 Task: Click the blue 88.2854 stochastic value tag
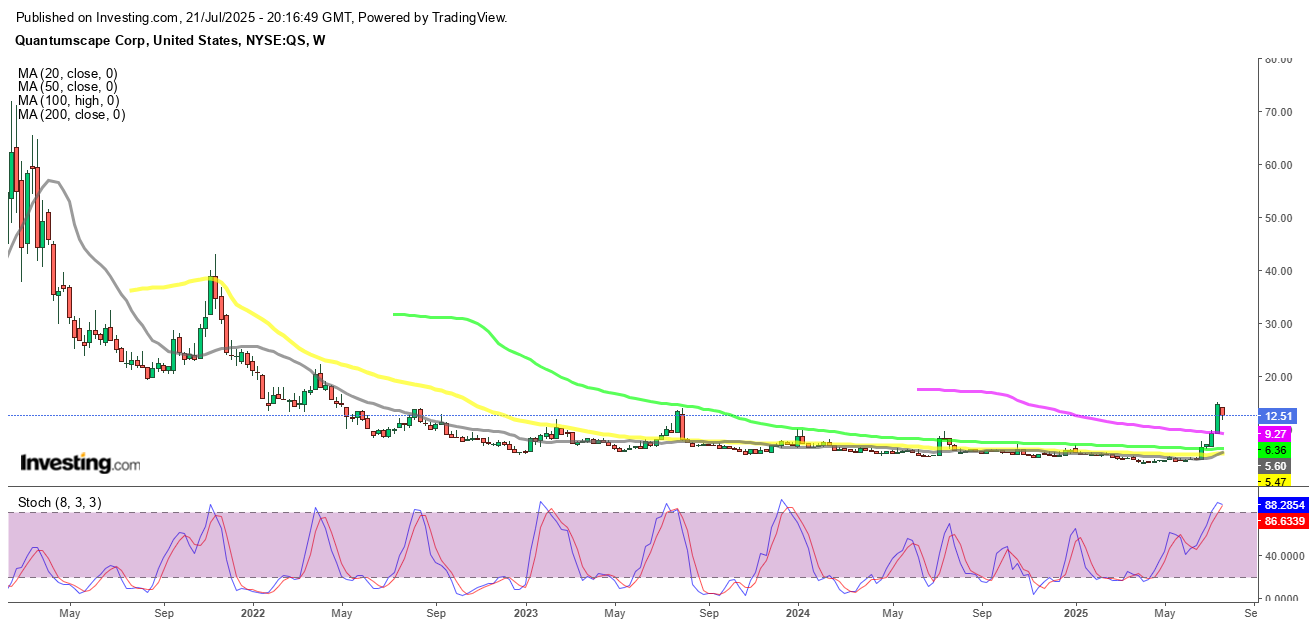[x=1283, y=506]
